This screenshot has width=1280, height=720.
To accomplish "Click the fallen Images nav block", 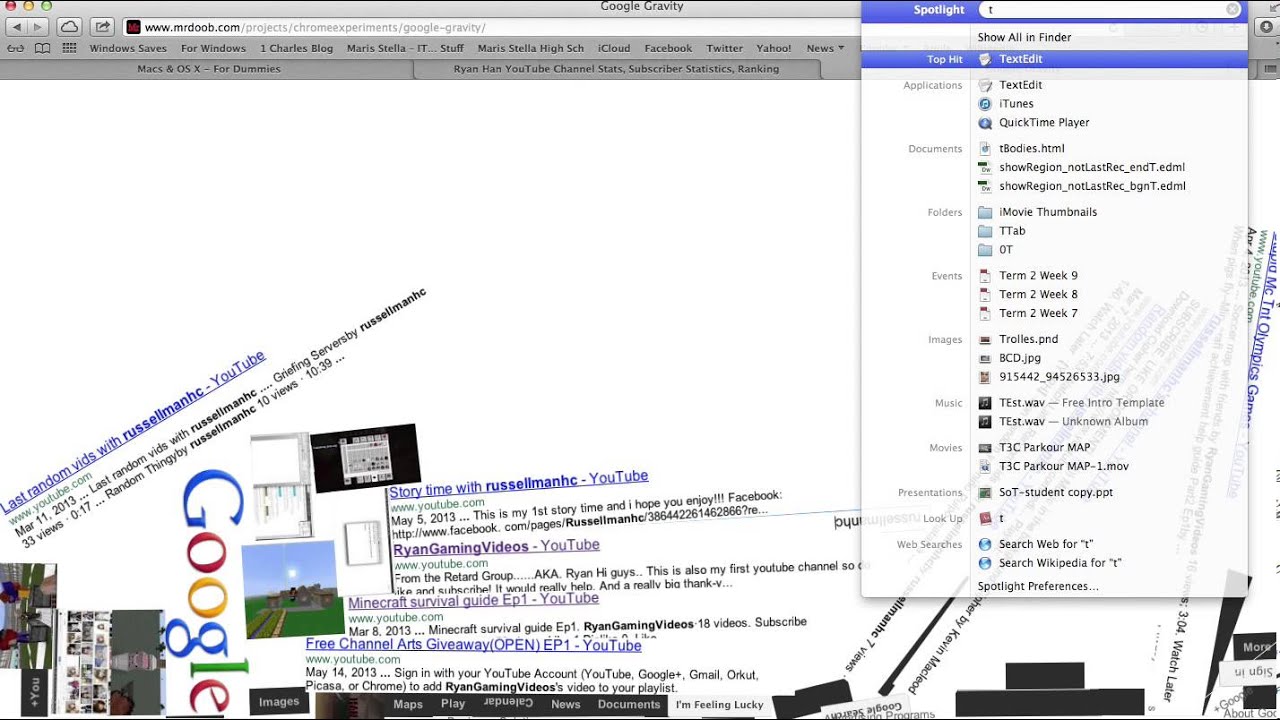I will click(279, 702).
